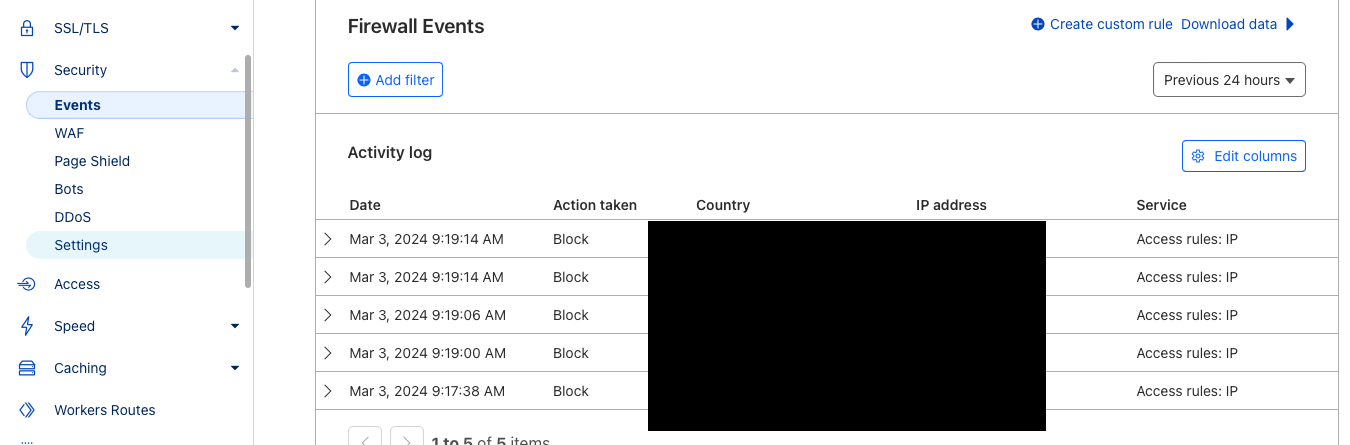Click the sidebar vertical scrollbar
1350x445 pixels.
(248, 170)
